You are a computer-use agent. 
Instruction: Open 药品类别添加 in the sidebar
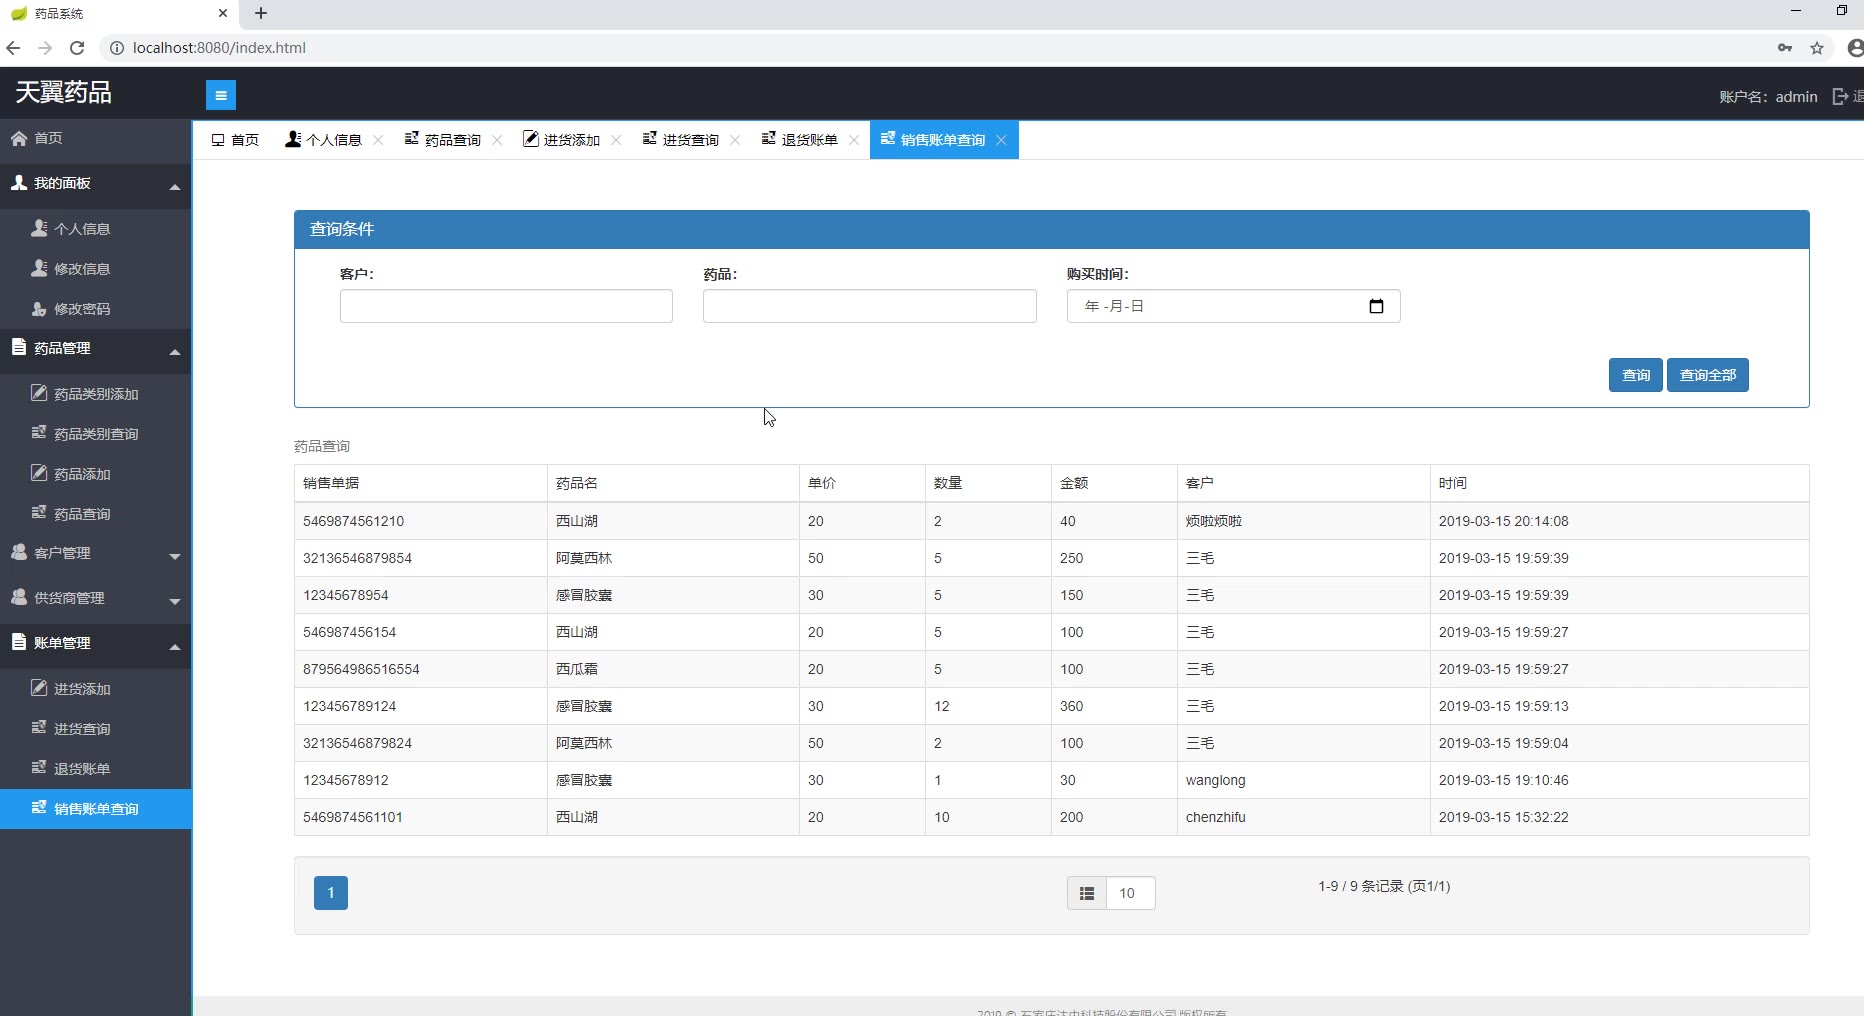pos(95,394)
